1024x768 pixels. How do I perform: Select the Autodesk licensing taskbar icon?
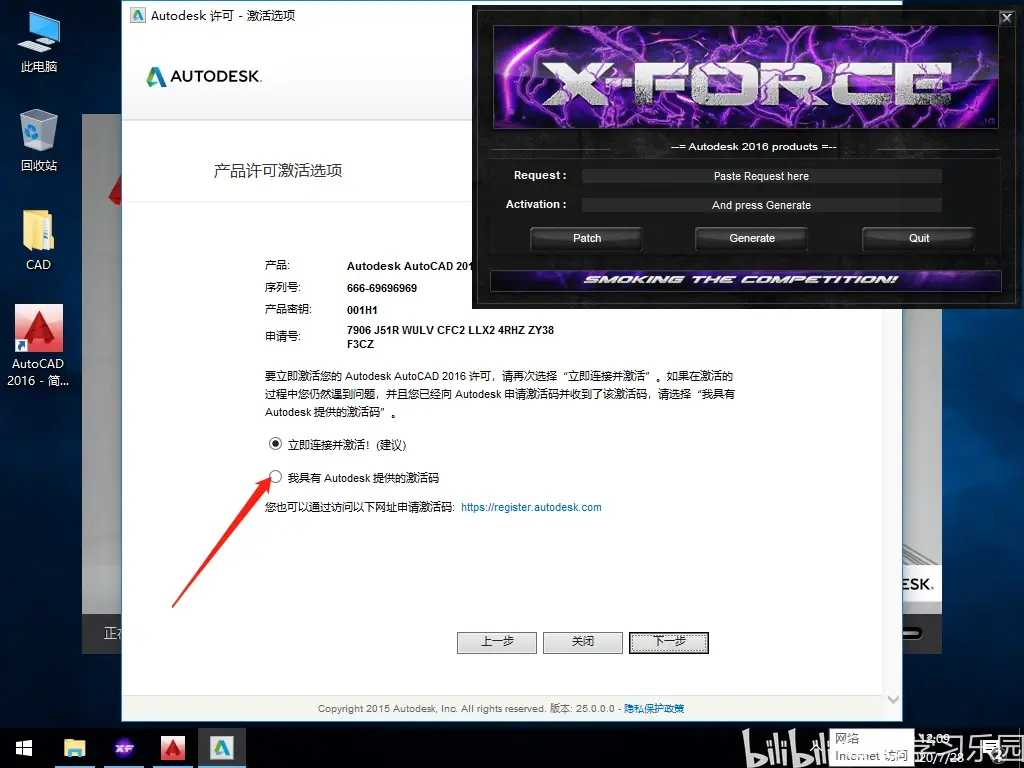pyautogui.click(x=222, y=748)
